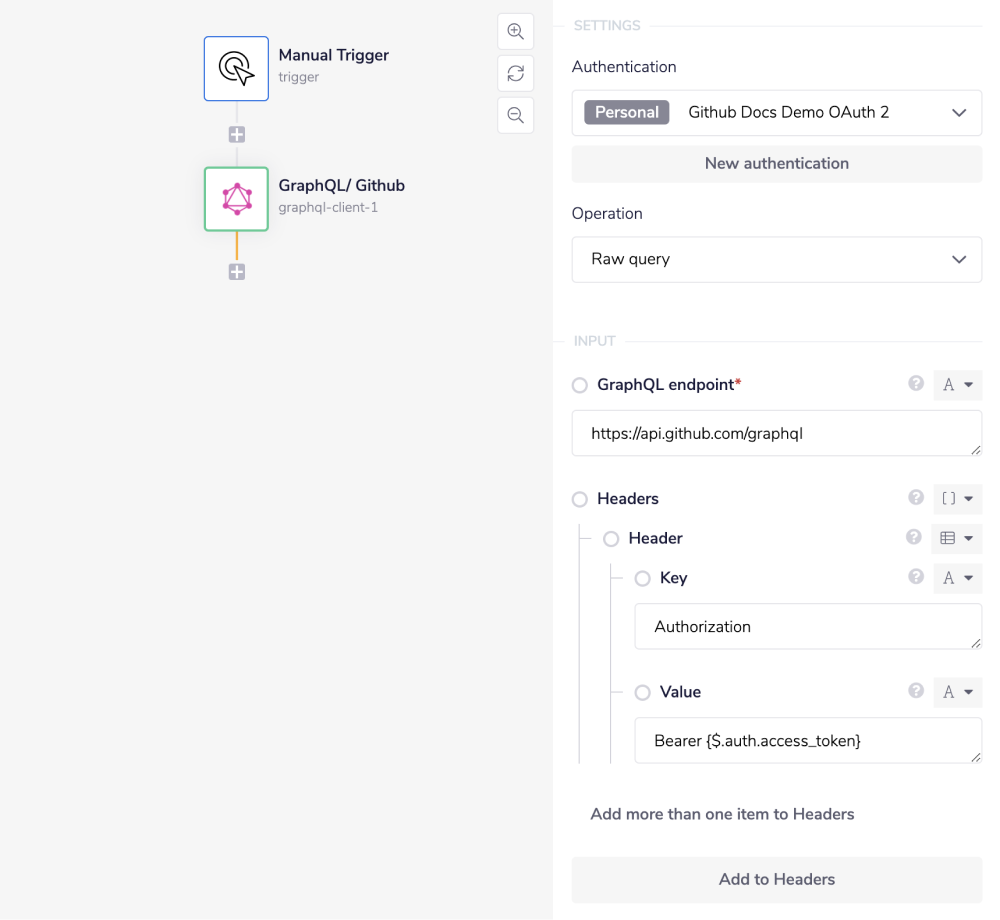Screen dimensions: 1000x920
Task: Add a step below the GraphQL node
Action: (x=236, y=271)
